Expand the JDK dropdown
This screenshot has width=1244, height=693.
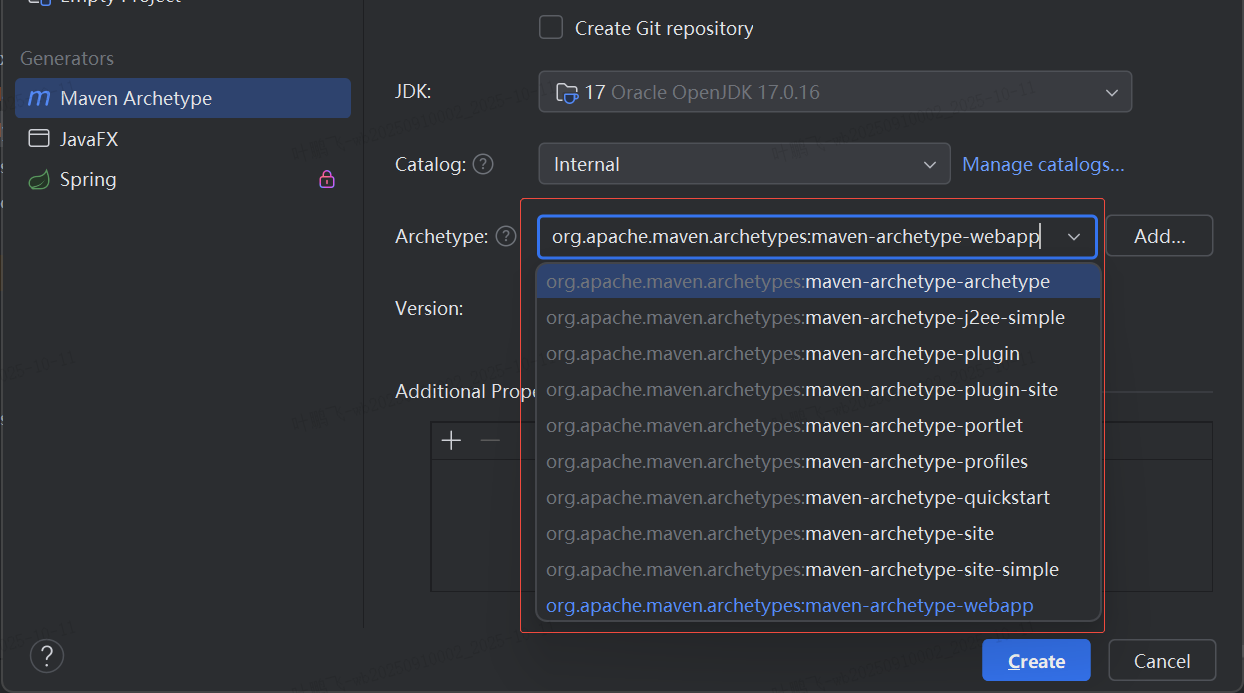pos(1111,92)
